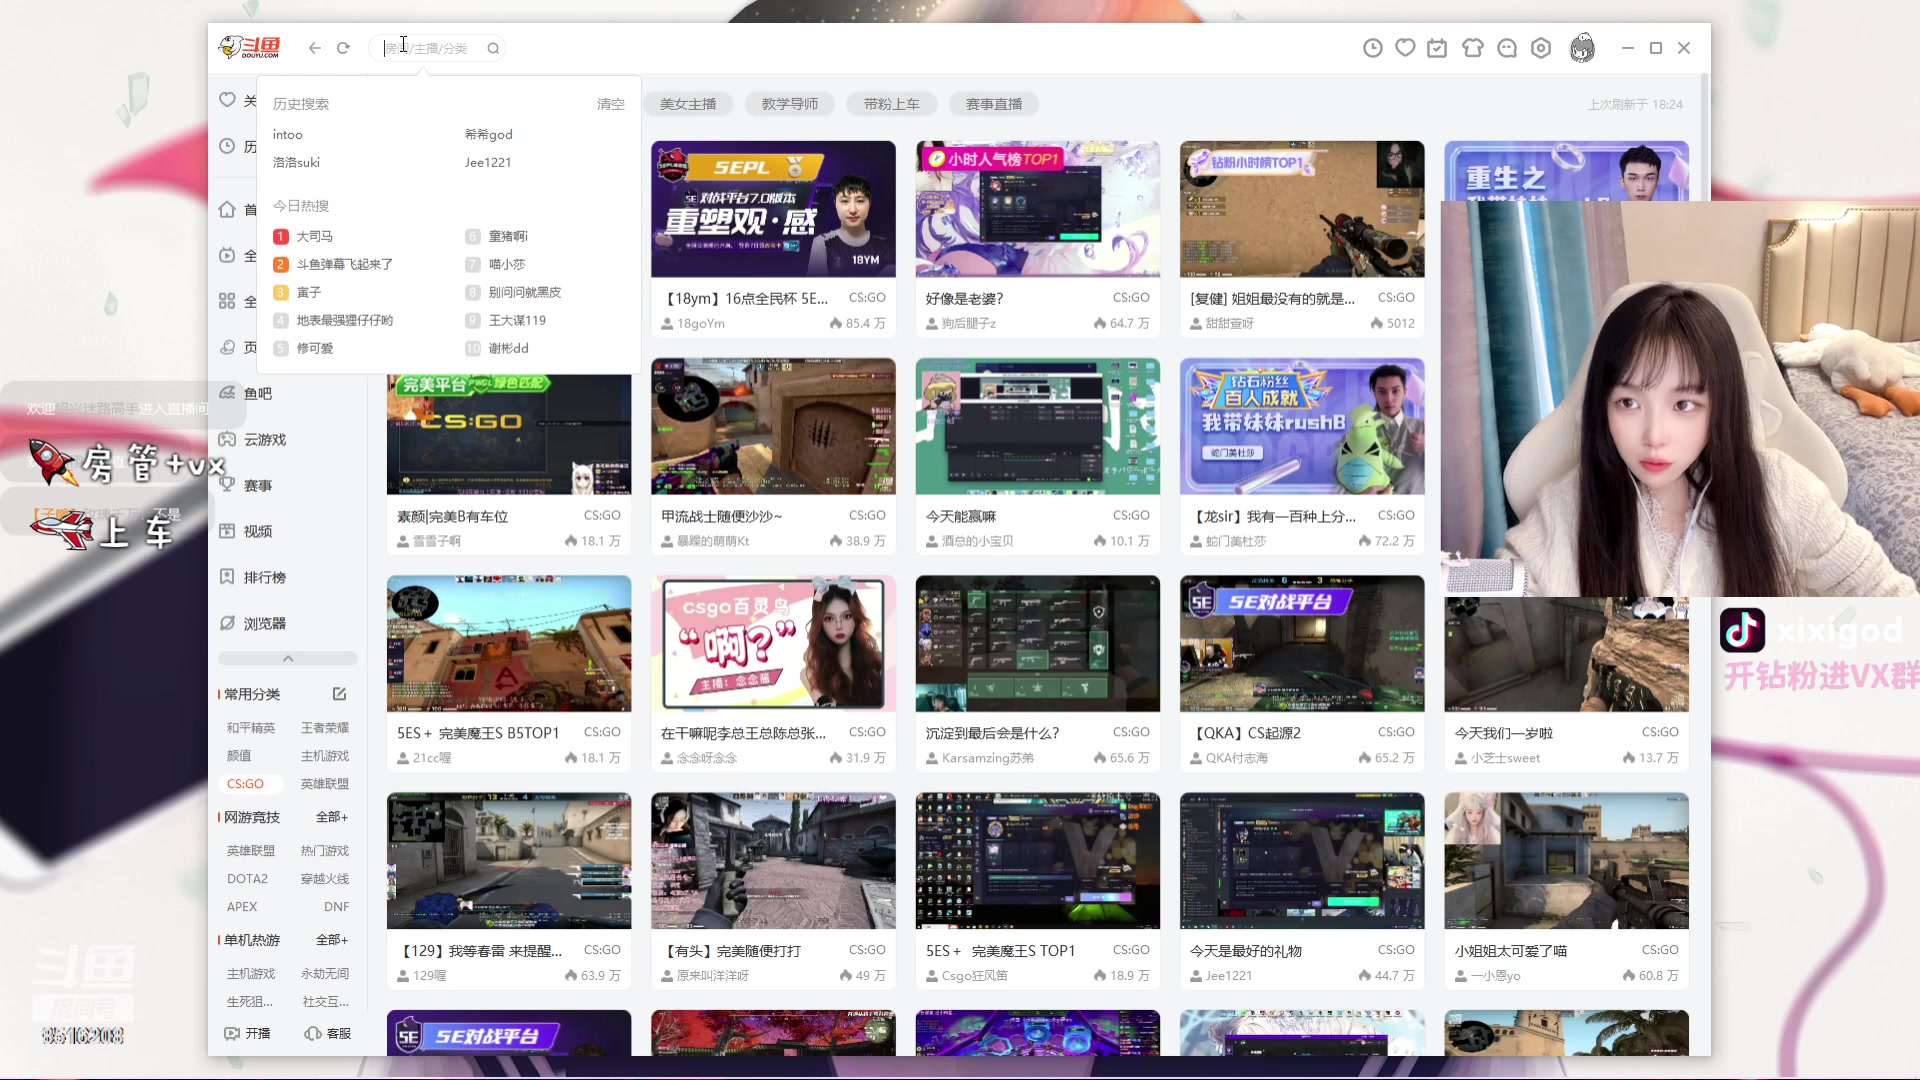The height and width of the screenshot is (1080, 1920).
Task: Open followed list heart icon in top bar
Action: 1405,48
